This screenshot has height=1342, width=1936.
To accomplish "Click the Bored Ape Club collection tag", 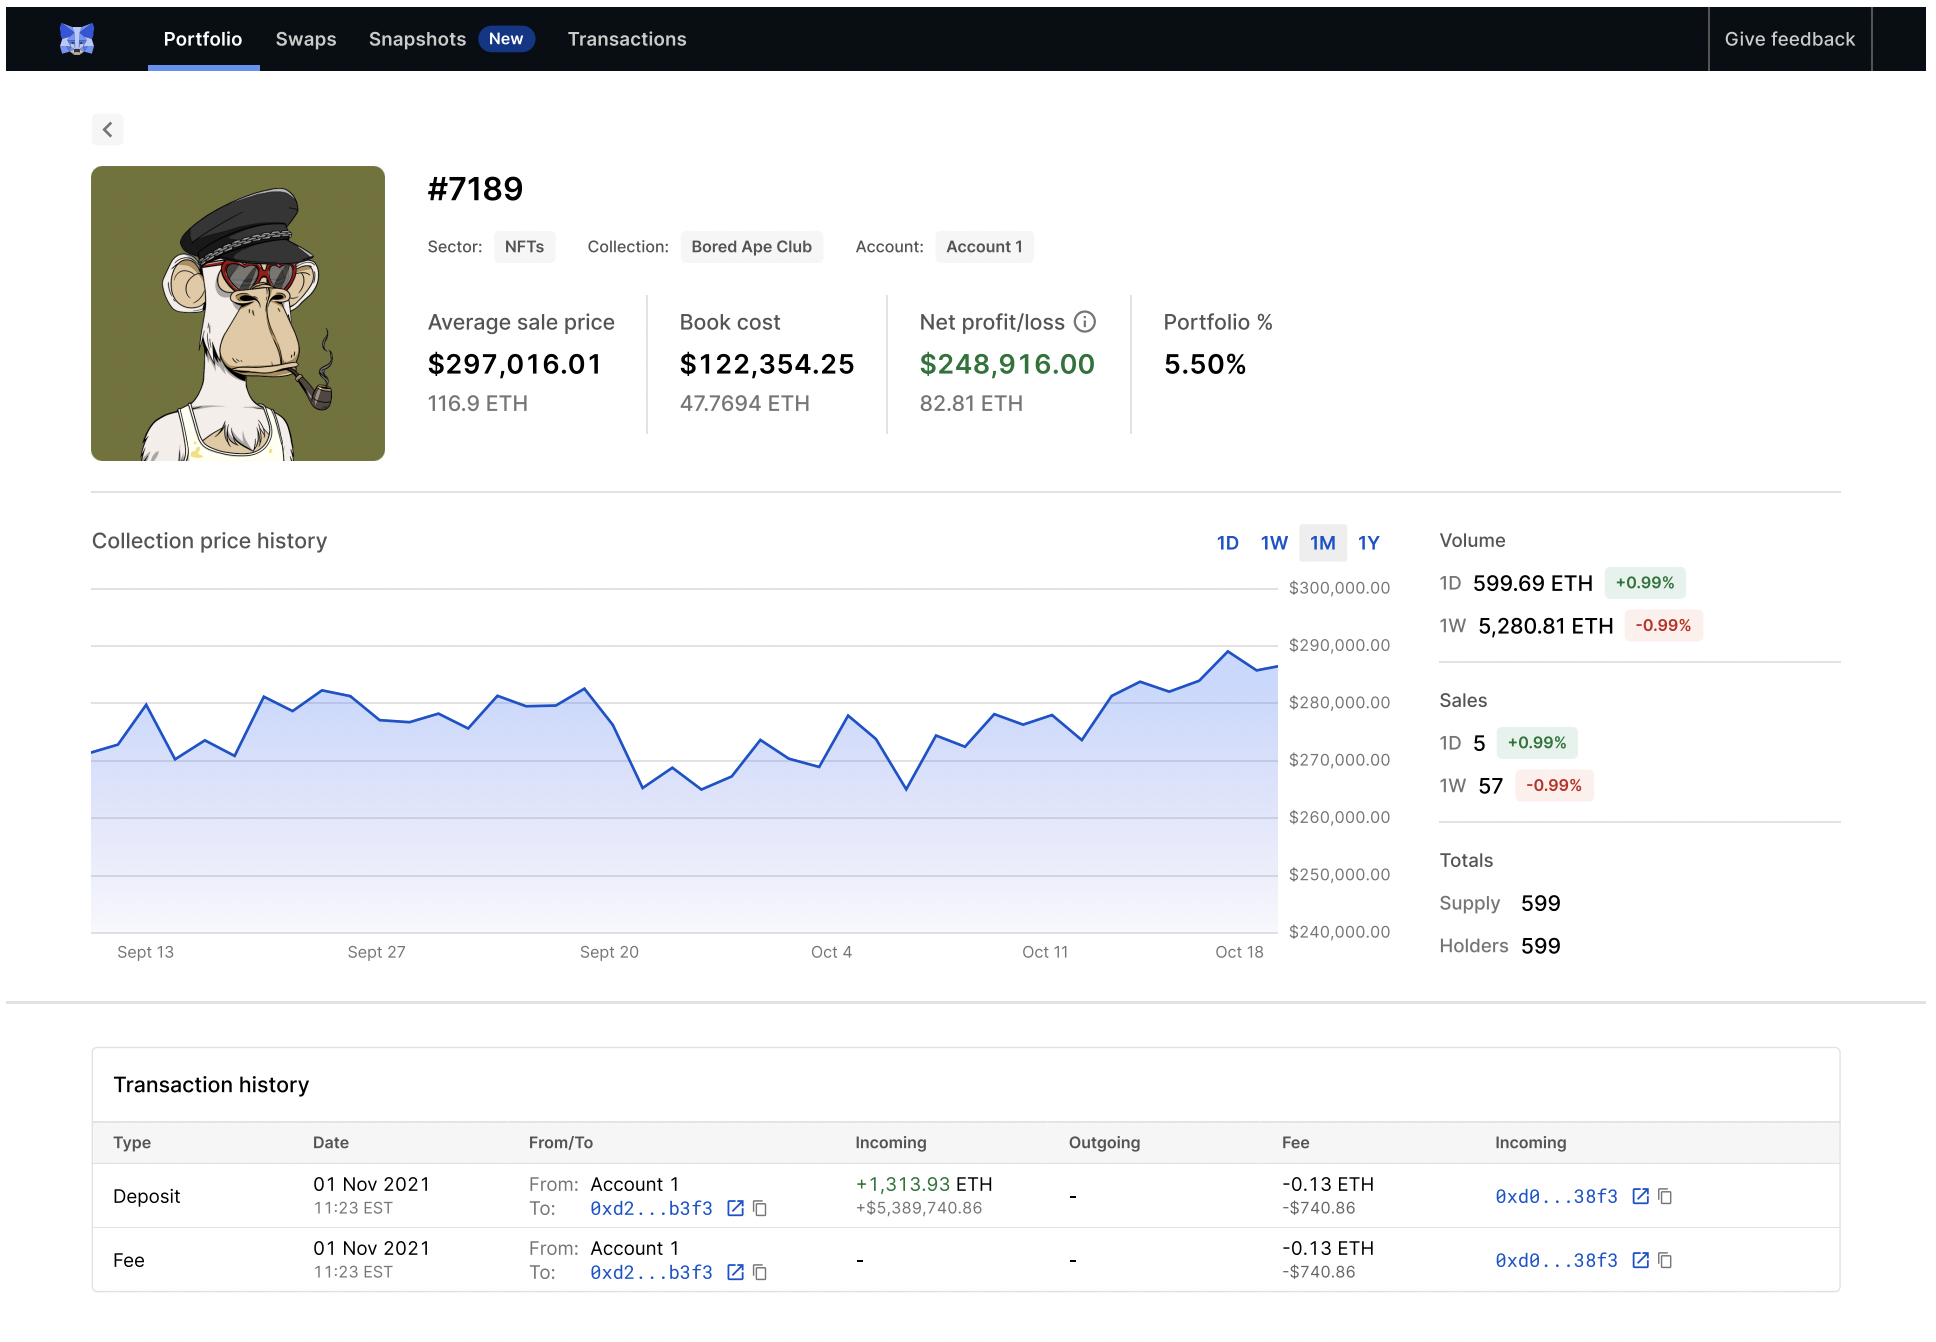I will pos(752,247).
